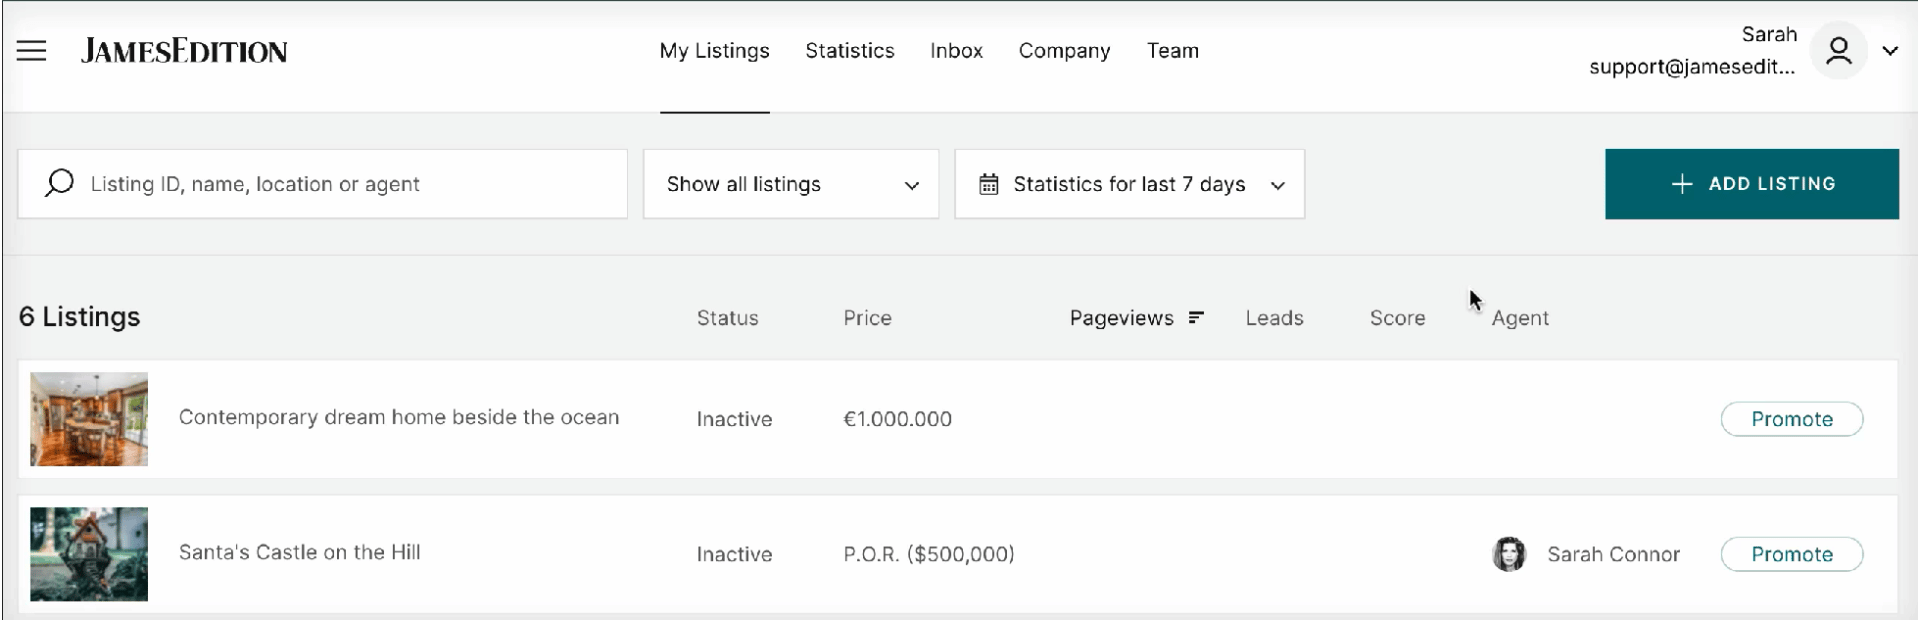The height and width of the screenshot is (620, 1920).
Task: Promote the Contemporary dream home listing
Action: point(1792,419)
